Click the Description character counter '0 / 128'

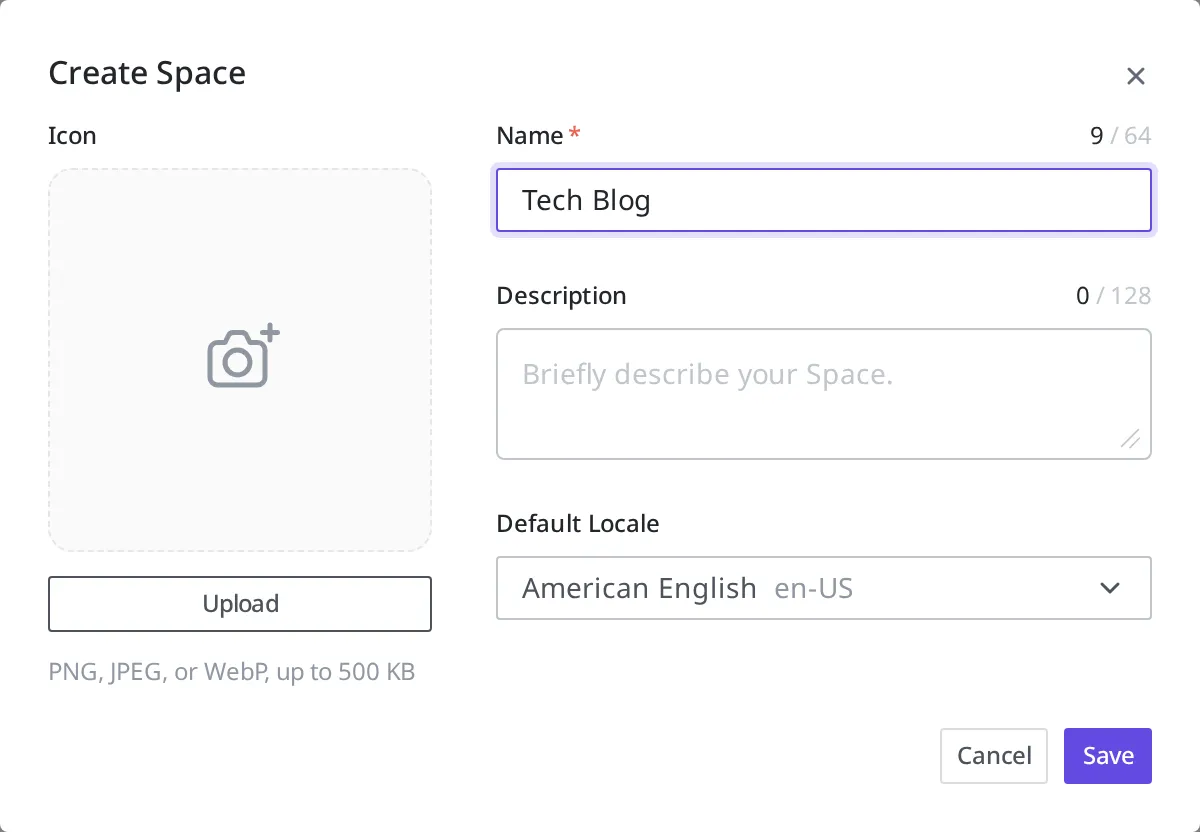click(1113, 296)
